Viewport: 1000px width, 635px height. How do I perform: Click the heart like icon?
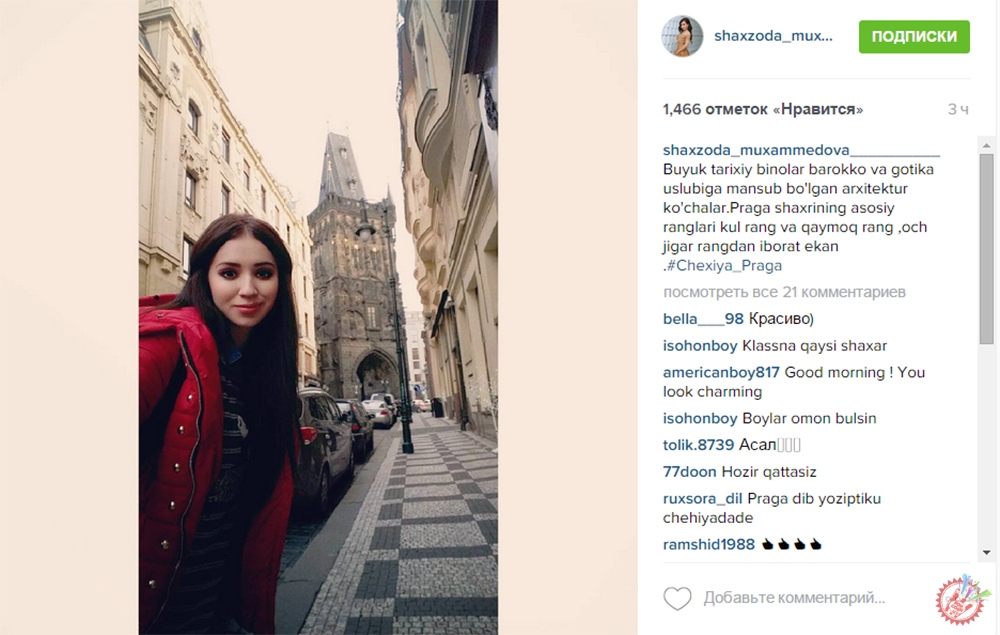tap(677, 598)
